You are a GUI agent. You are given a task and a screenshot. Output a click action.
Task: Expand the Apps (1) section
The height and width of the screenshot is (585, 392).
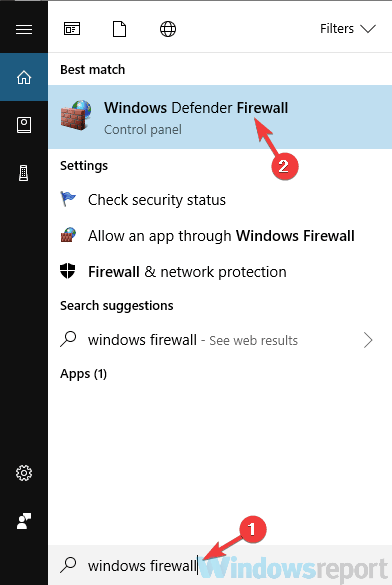pos(84,374)
